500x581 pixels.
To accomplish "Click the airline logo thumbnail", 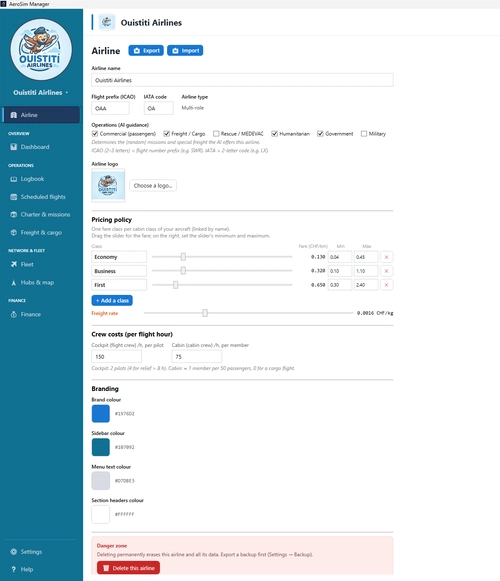I will coord(108,185).
